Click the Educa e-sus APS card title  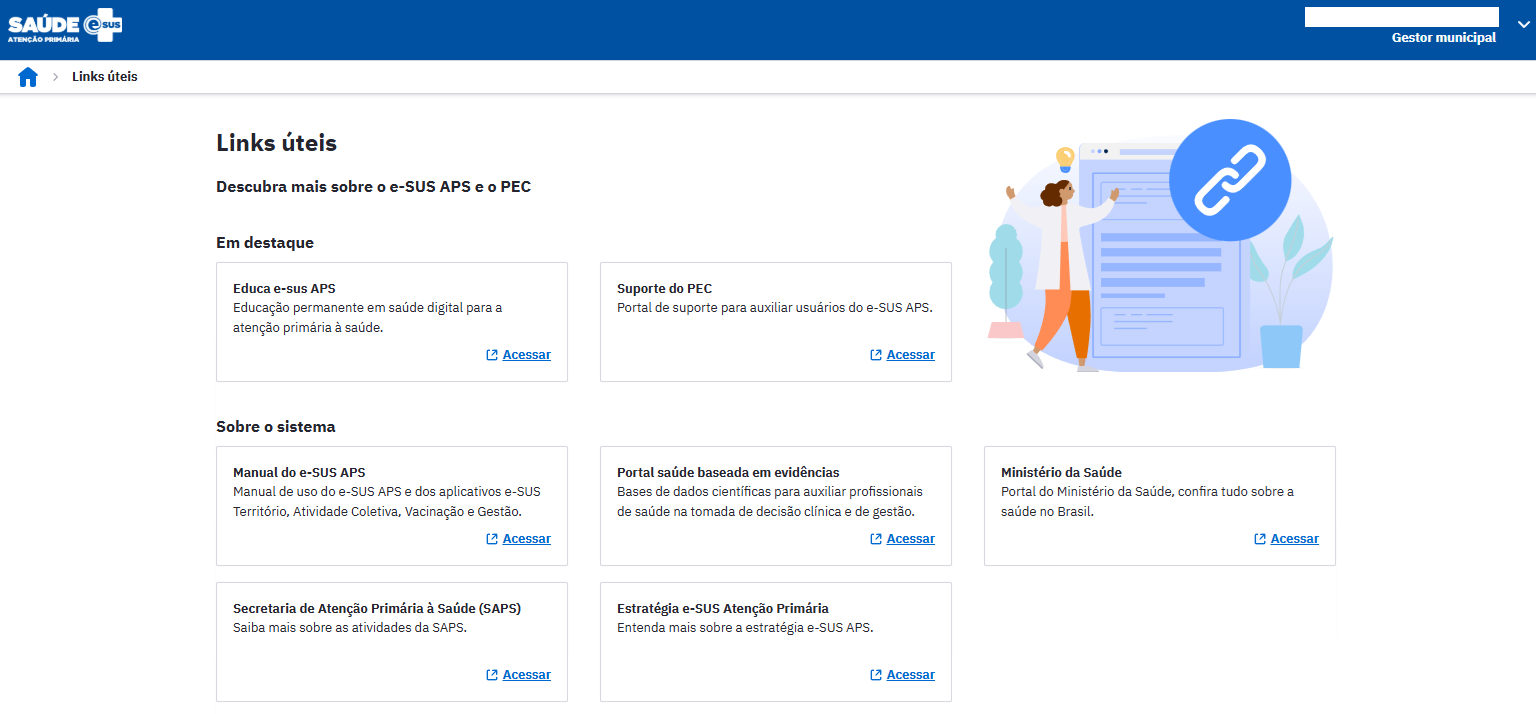point(284,289)
